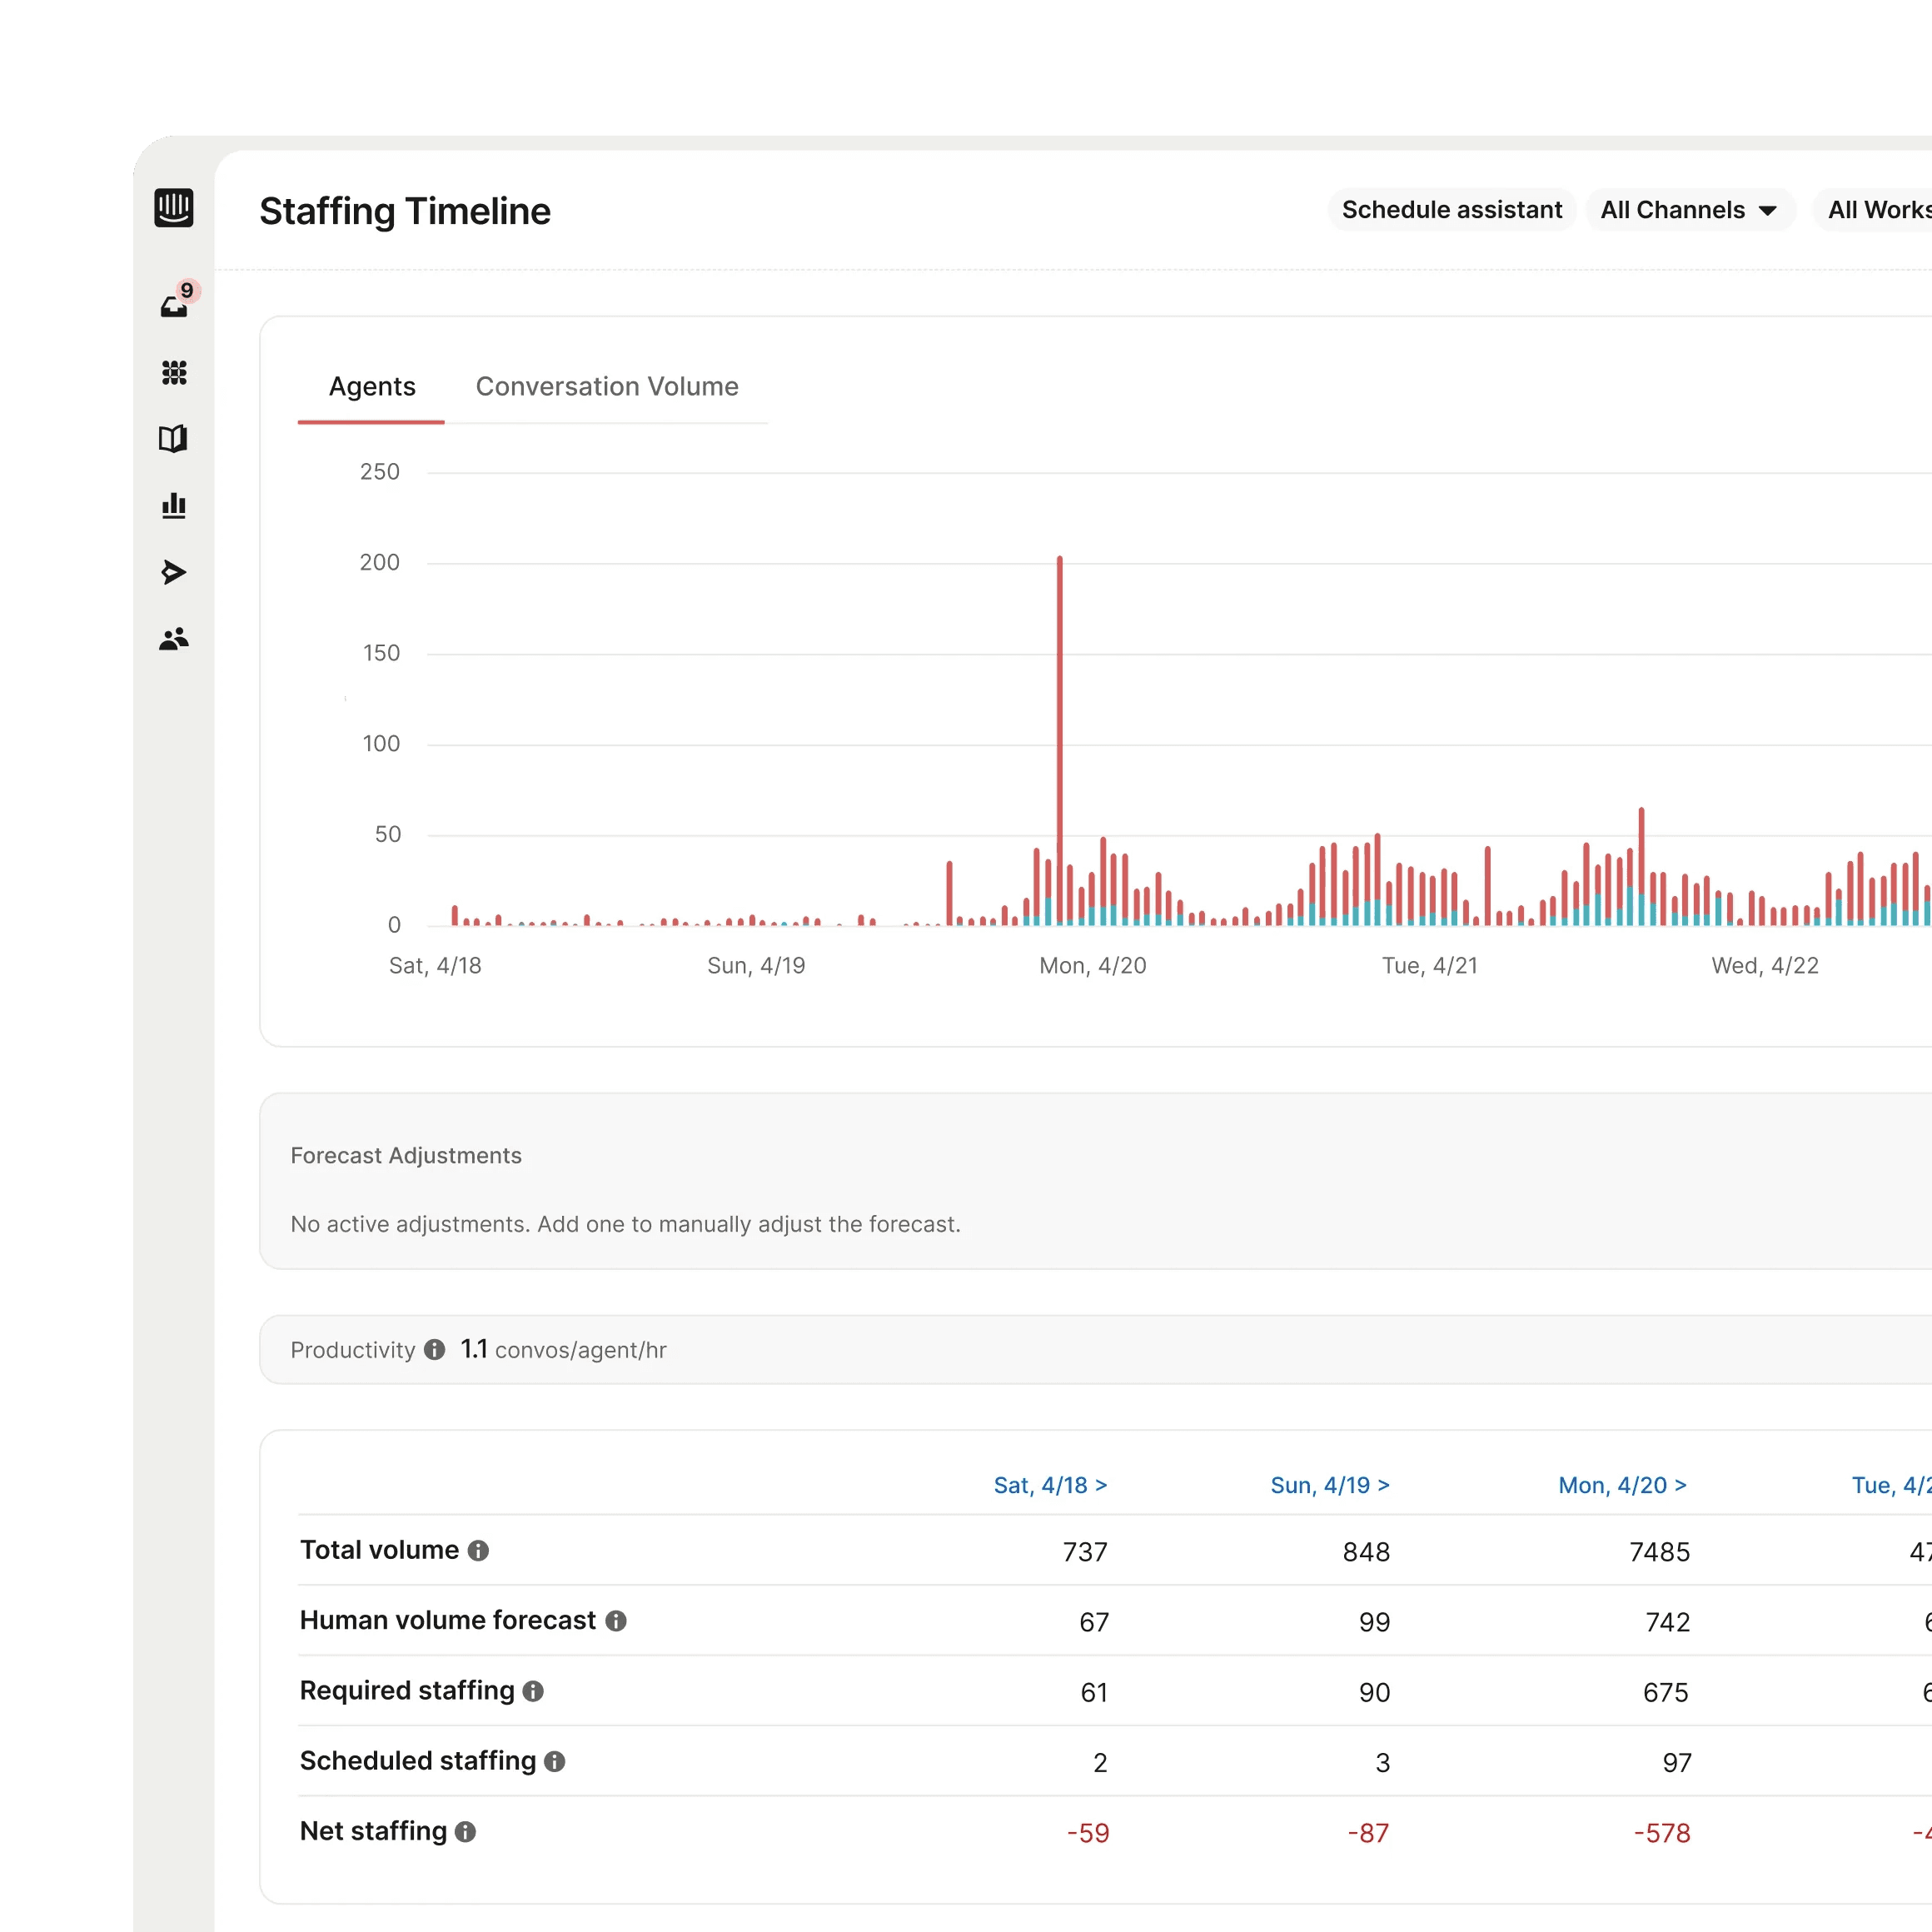This screenshot has width=1932, height=1932.
Task: Click the Wed, 4/22 chart axis label
Action: [1765, 966]
